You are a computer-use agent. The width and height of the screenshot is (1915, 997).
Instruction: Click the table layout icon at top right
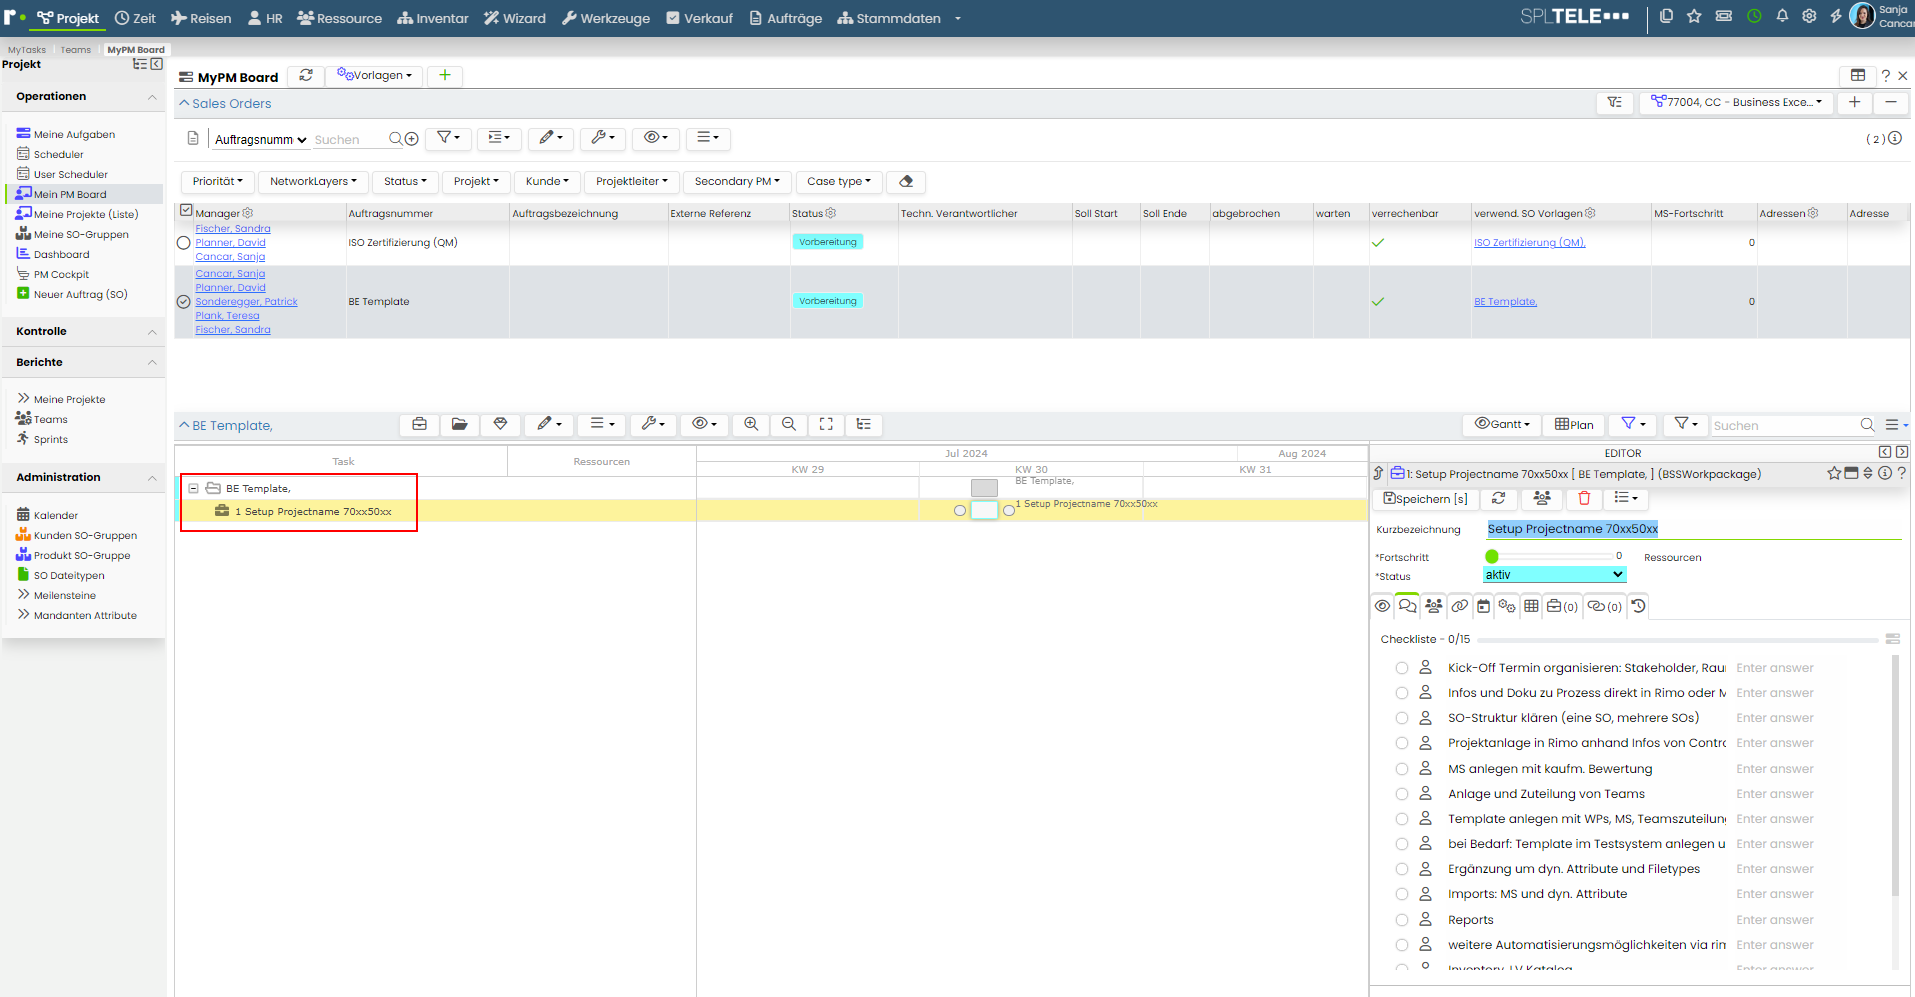[1857, 75]
